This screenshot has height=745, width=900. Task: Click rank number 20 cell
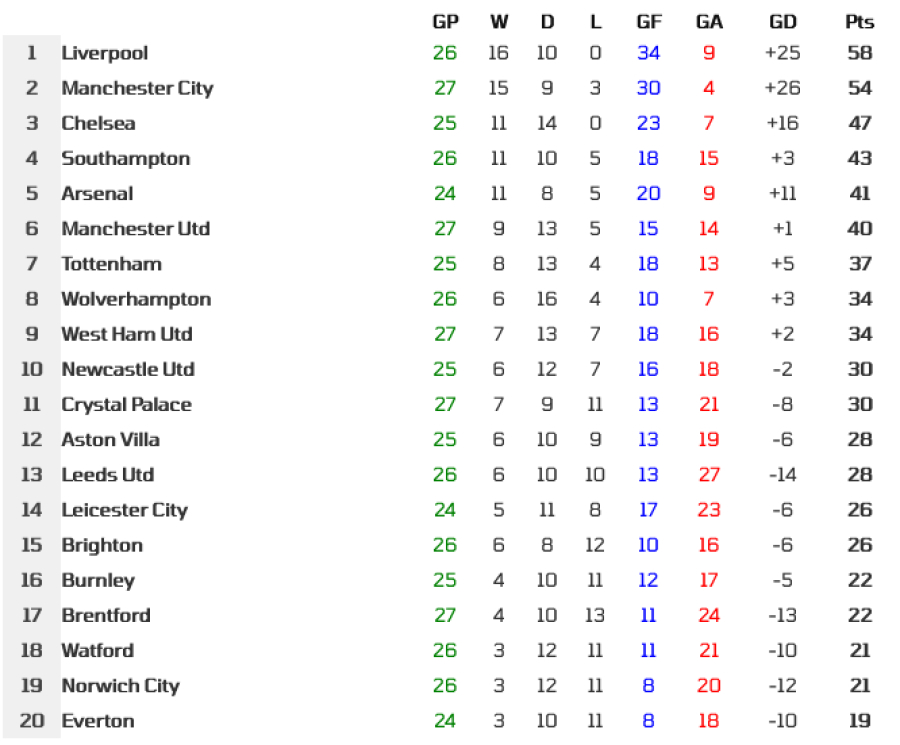32,721
